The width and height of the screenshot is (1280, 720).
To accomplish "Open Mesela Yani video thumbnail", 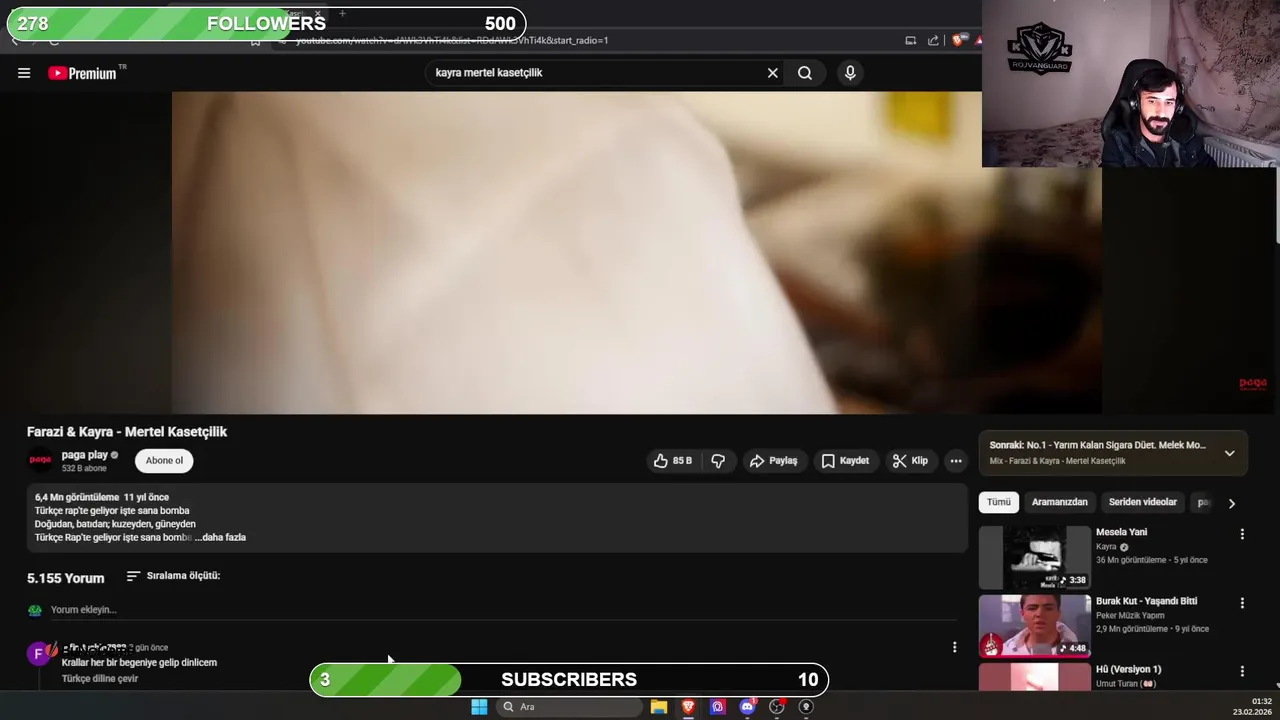I will tap(1034, 557).
